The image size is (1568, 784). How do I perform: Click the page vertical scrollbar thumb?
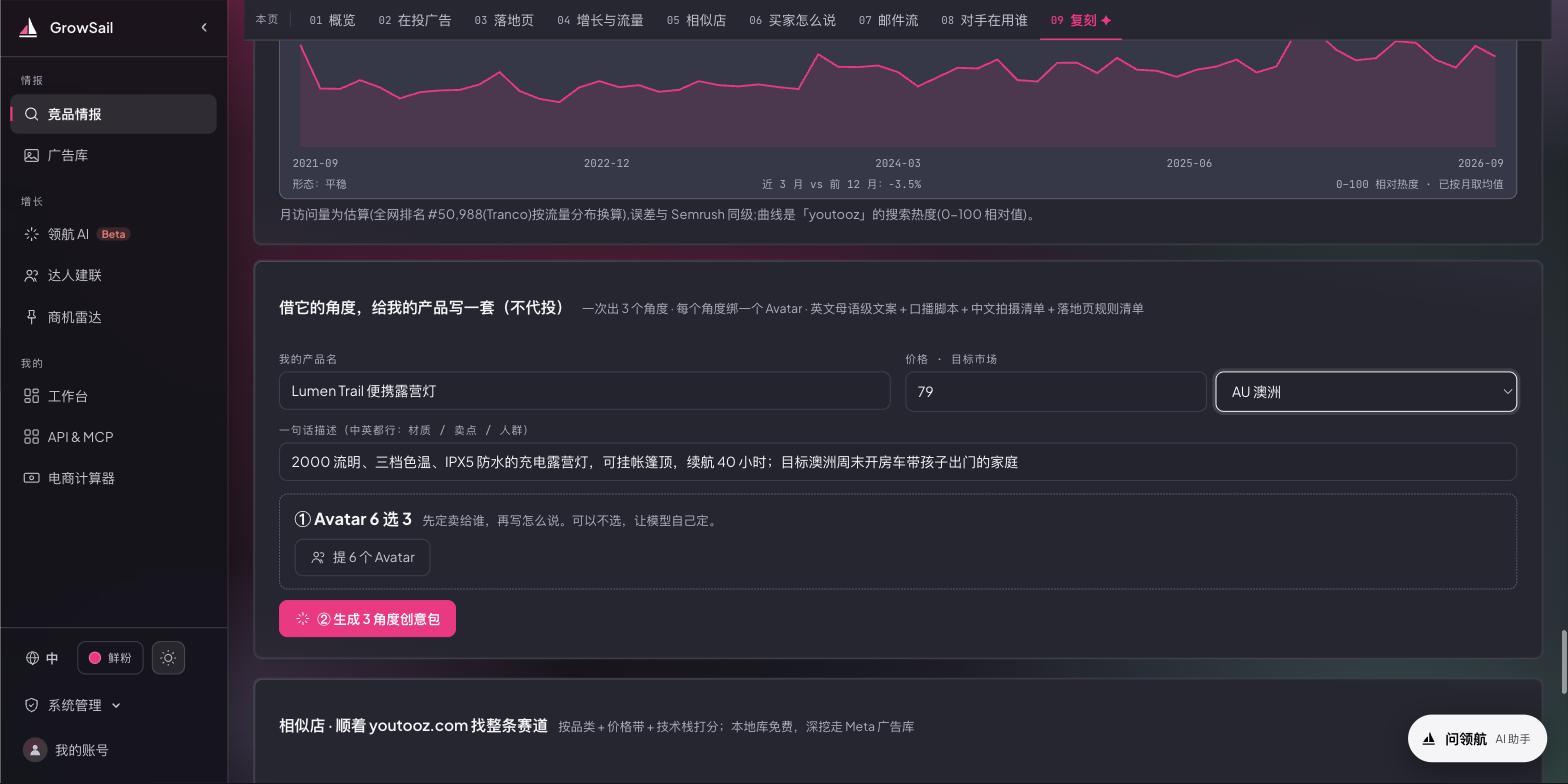point(1563,661)
